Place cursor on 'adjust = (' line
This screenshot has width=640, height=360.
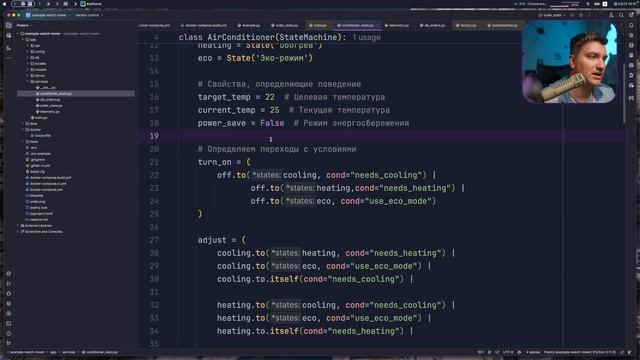(x=222, y=240)
